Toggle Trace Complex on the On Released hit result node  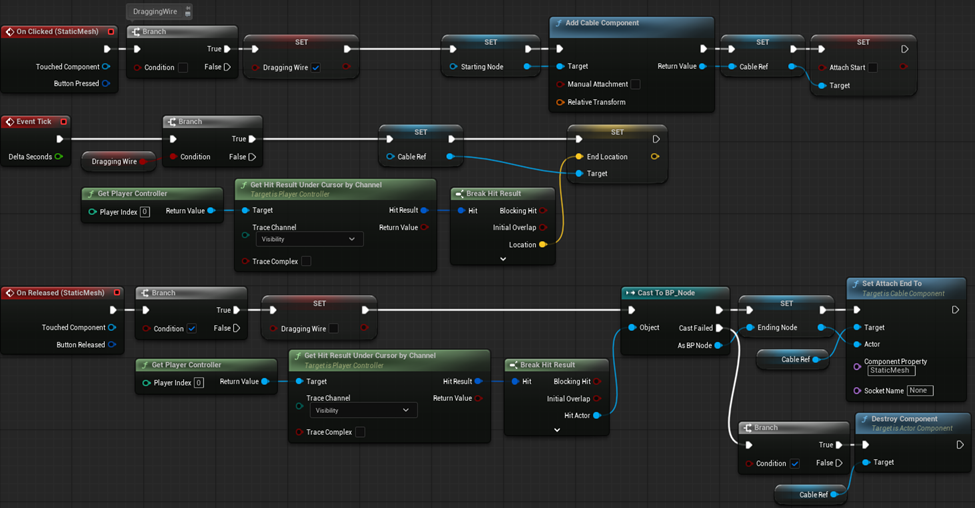pyautogui.click(x=360, y=432)
